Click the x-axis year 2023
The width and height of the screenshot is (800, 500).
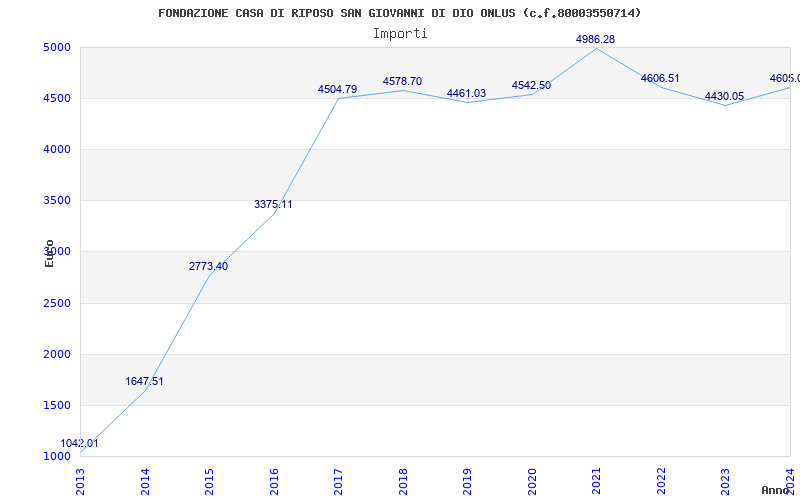click(726, 482)
